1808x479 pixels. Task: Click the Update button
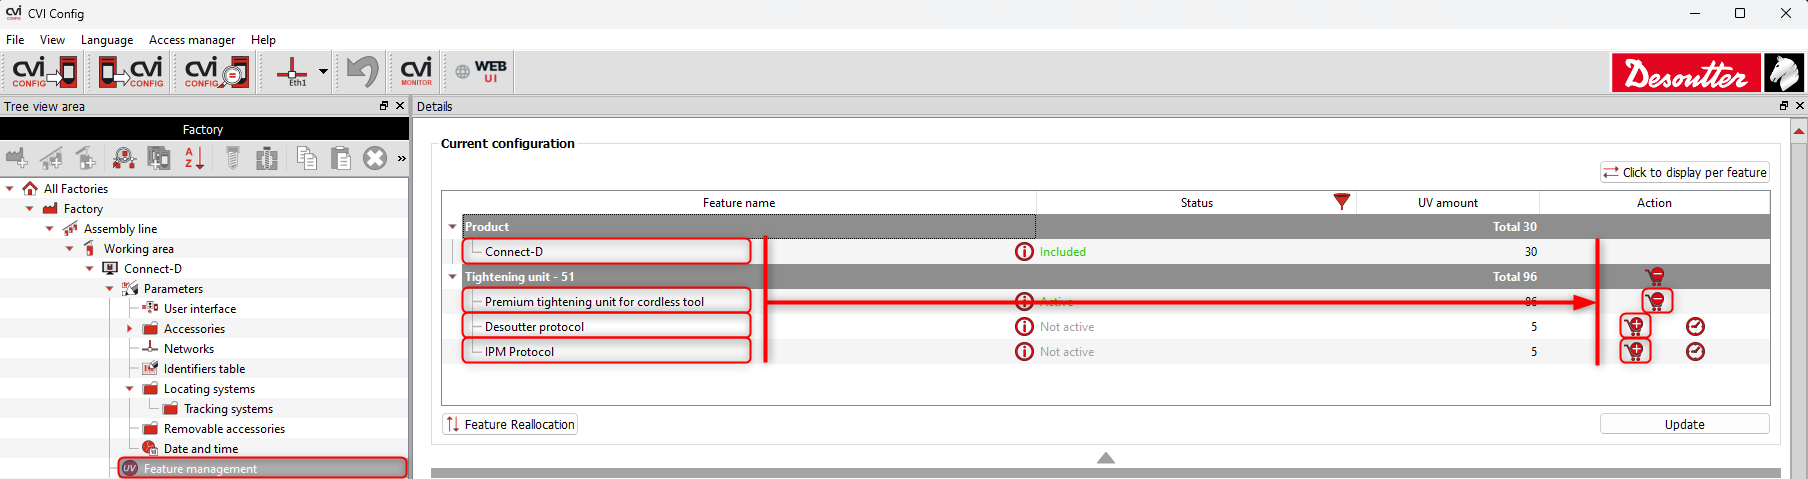coord(1685,424)
